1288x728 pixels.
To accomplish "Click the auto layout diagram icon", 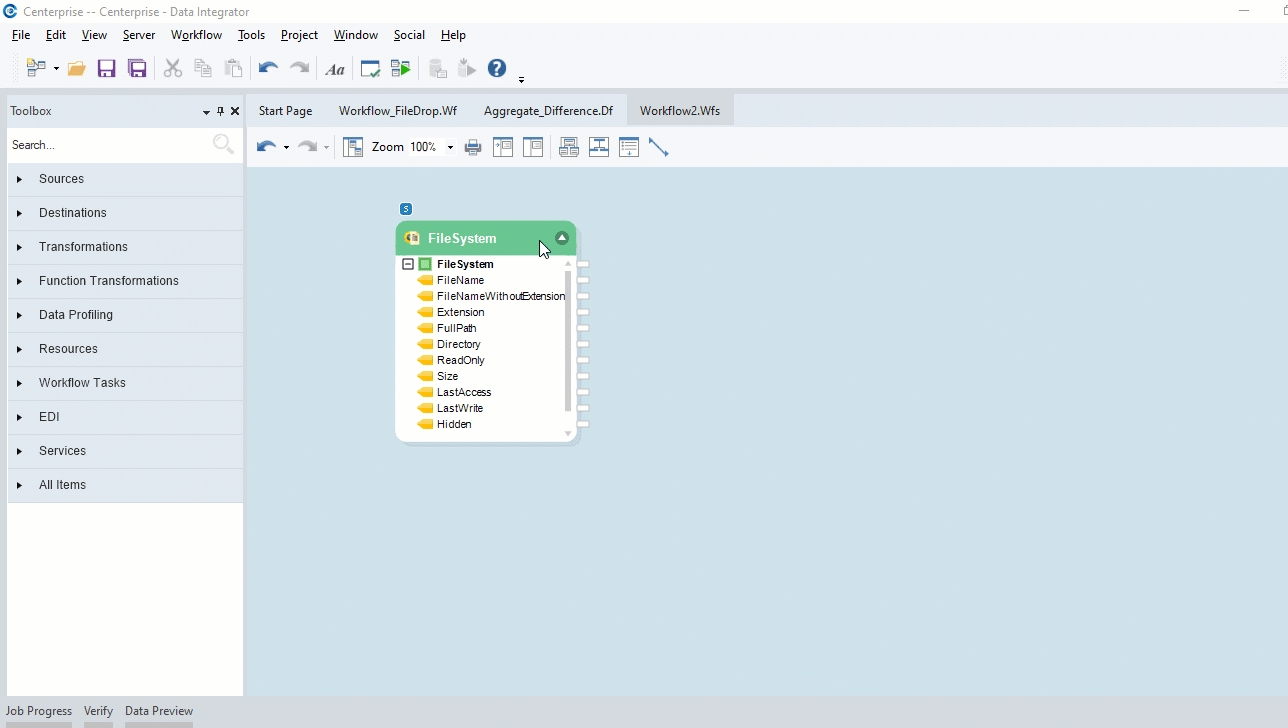I will pos(353,147).
